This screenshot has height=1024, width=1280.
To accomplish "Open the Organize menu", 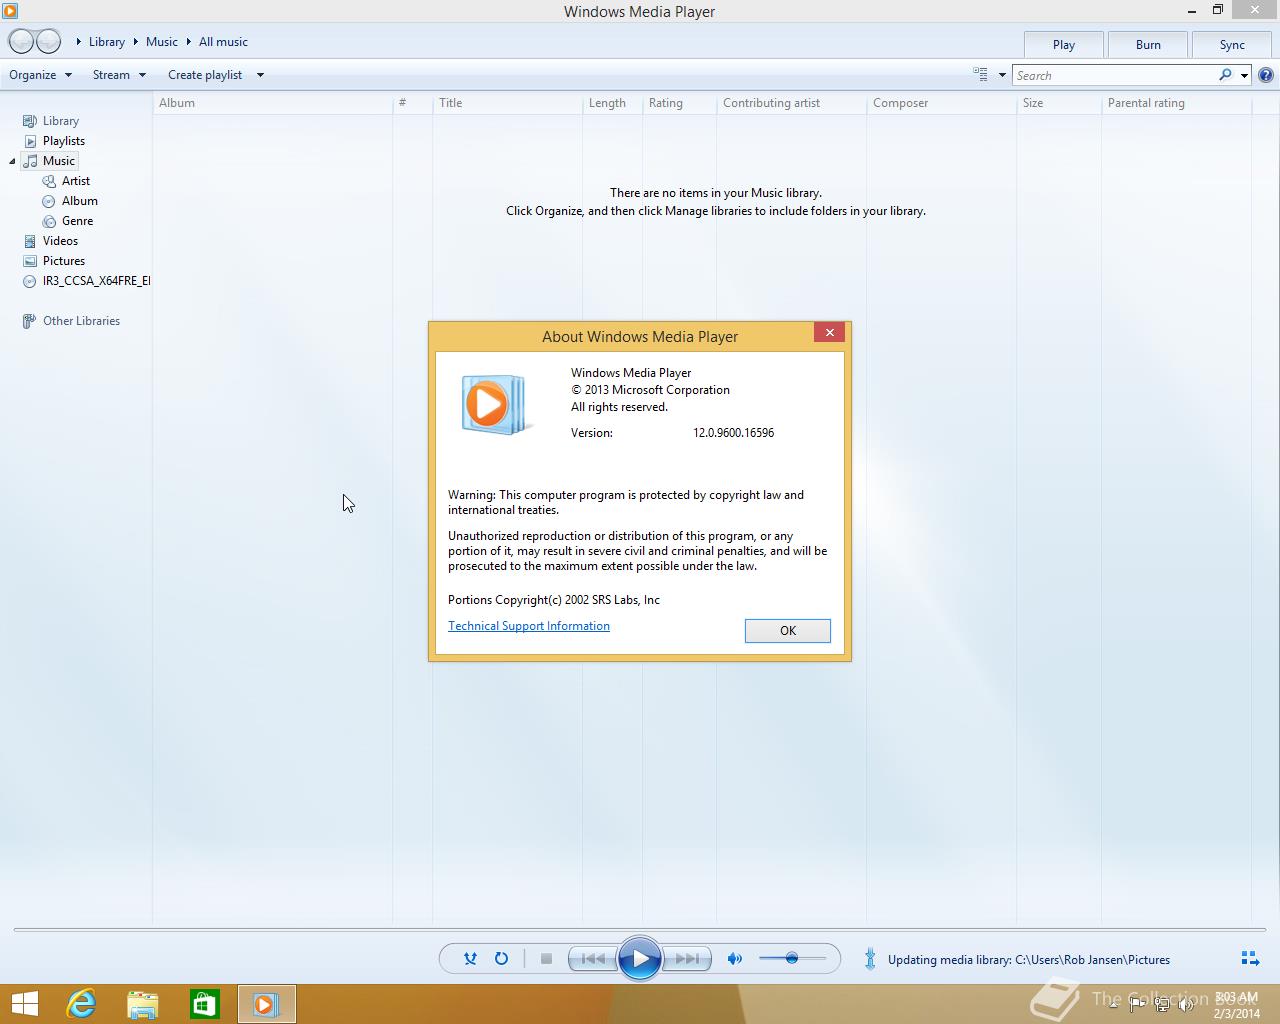I will tap(41, 75).
